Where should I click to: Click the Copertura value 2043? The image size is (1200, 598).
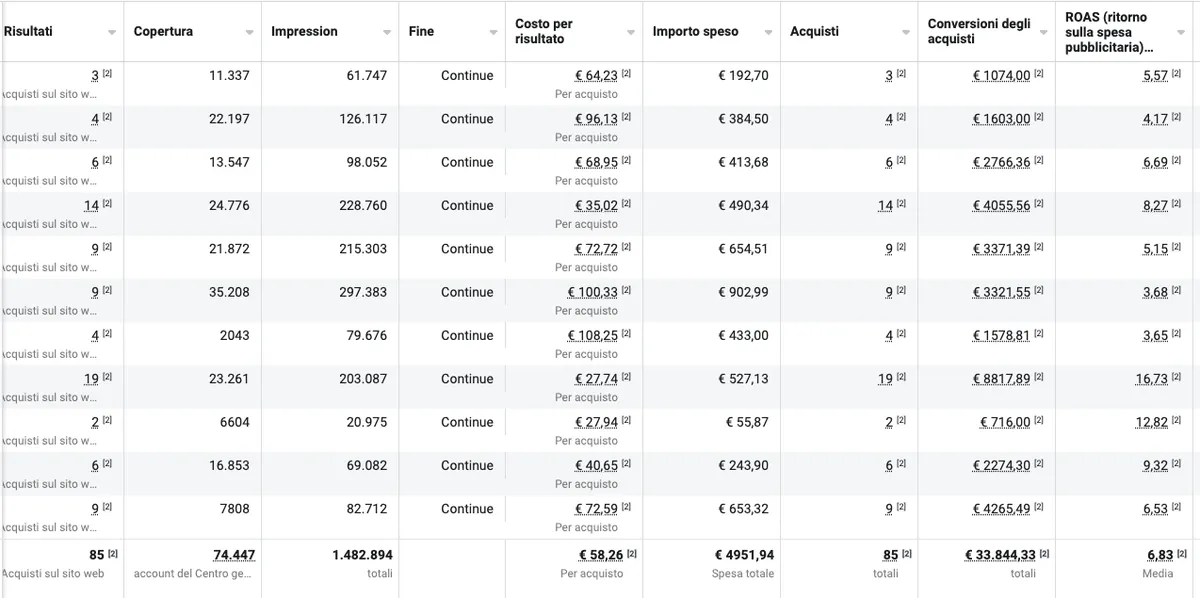point(235,336)
